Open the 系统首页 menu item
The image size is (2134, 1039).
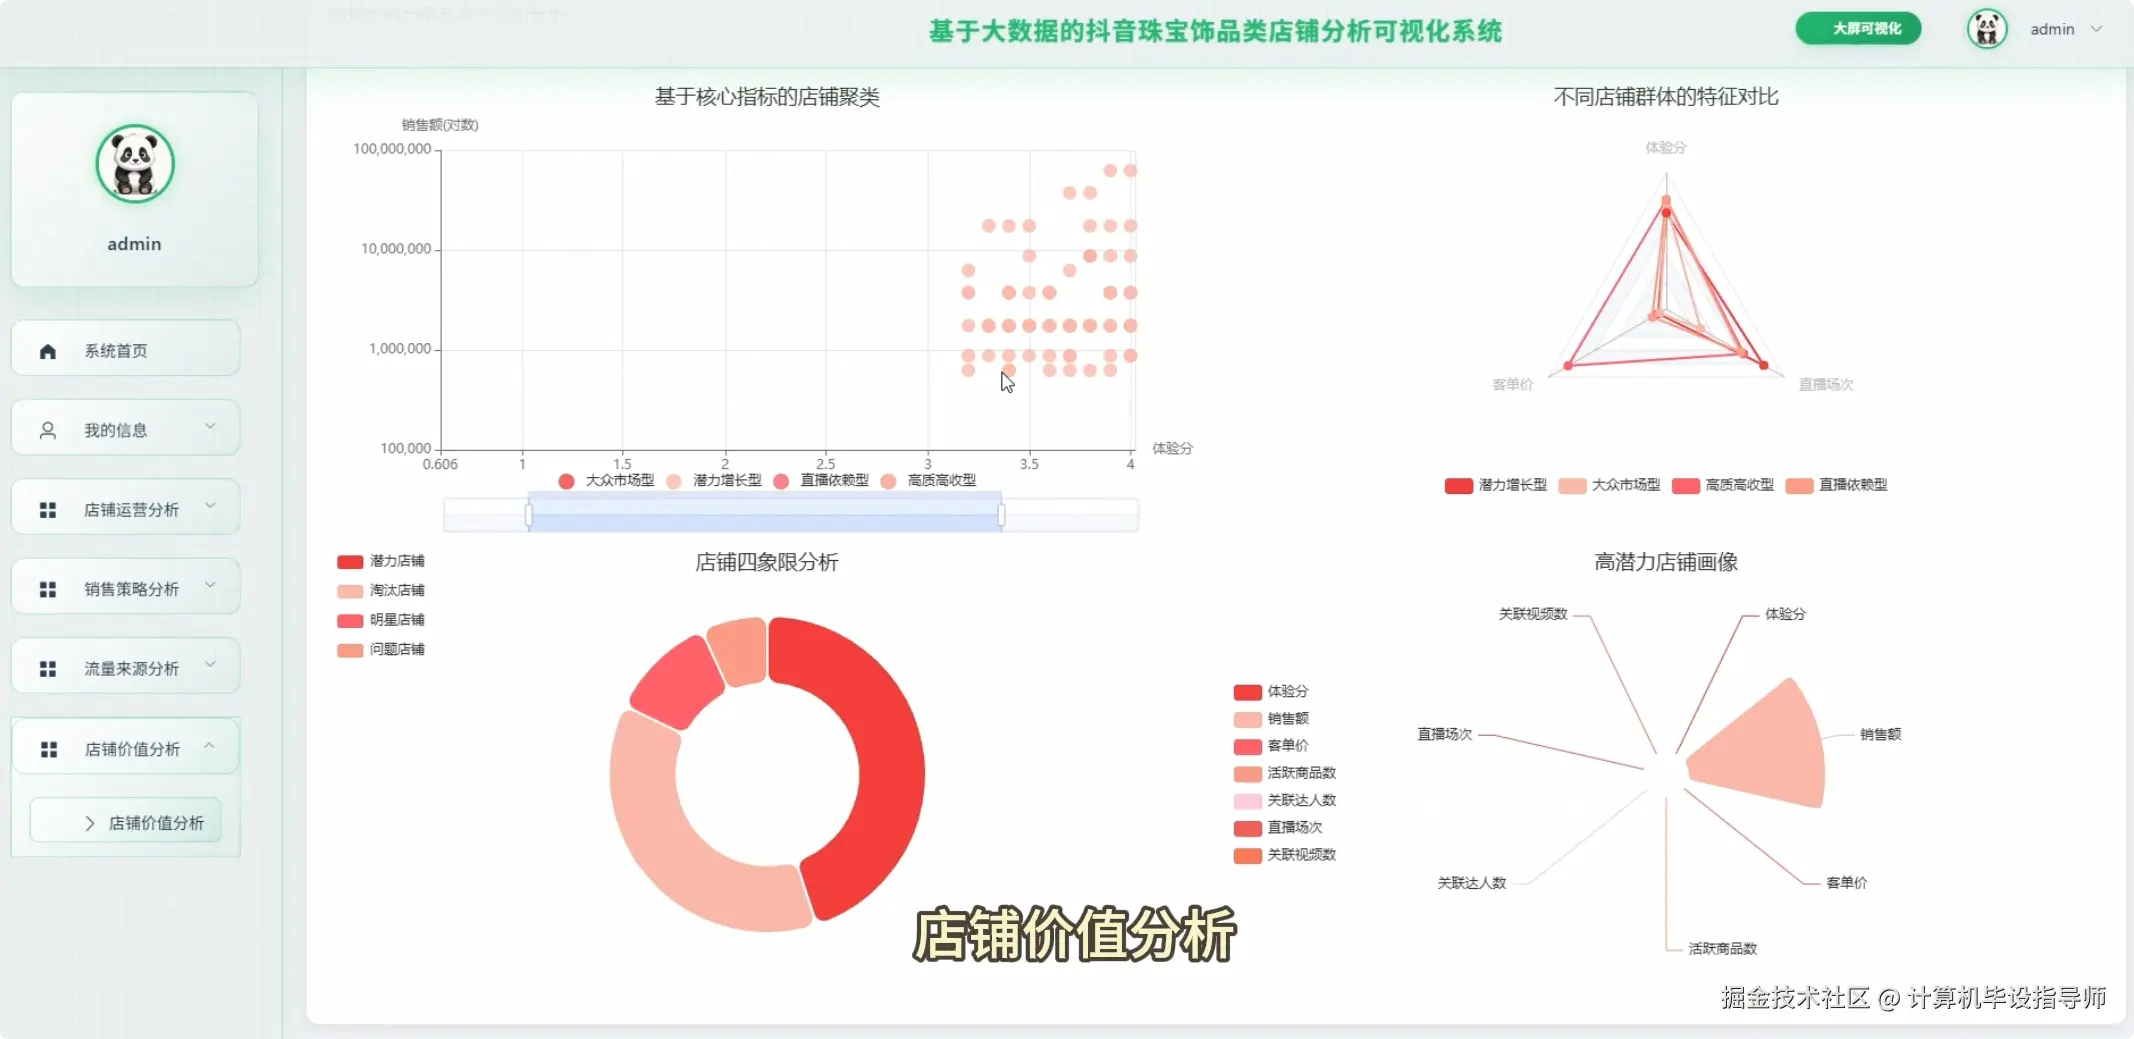coord(125,348)
